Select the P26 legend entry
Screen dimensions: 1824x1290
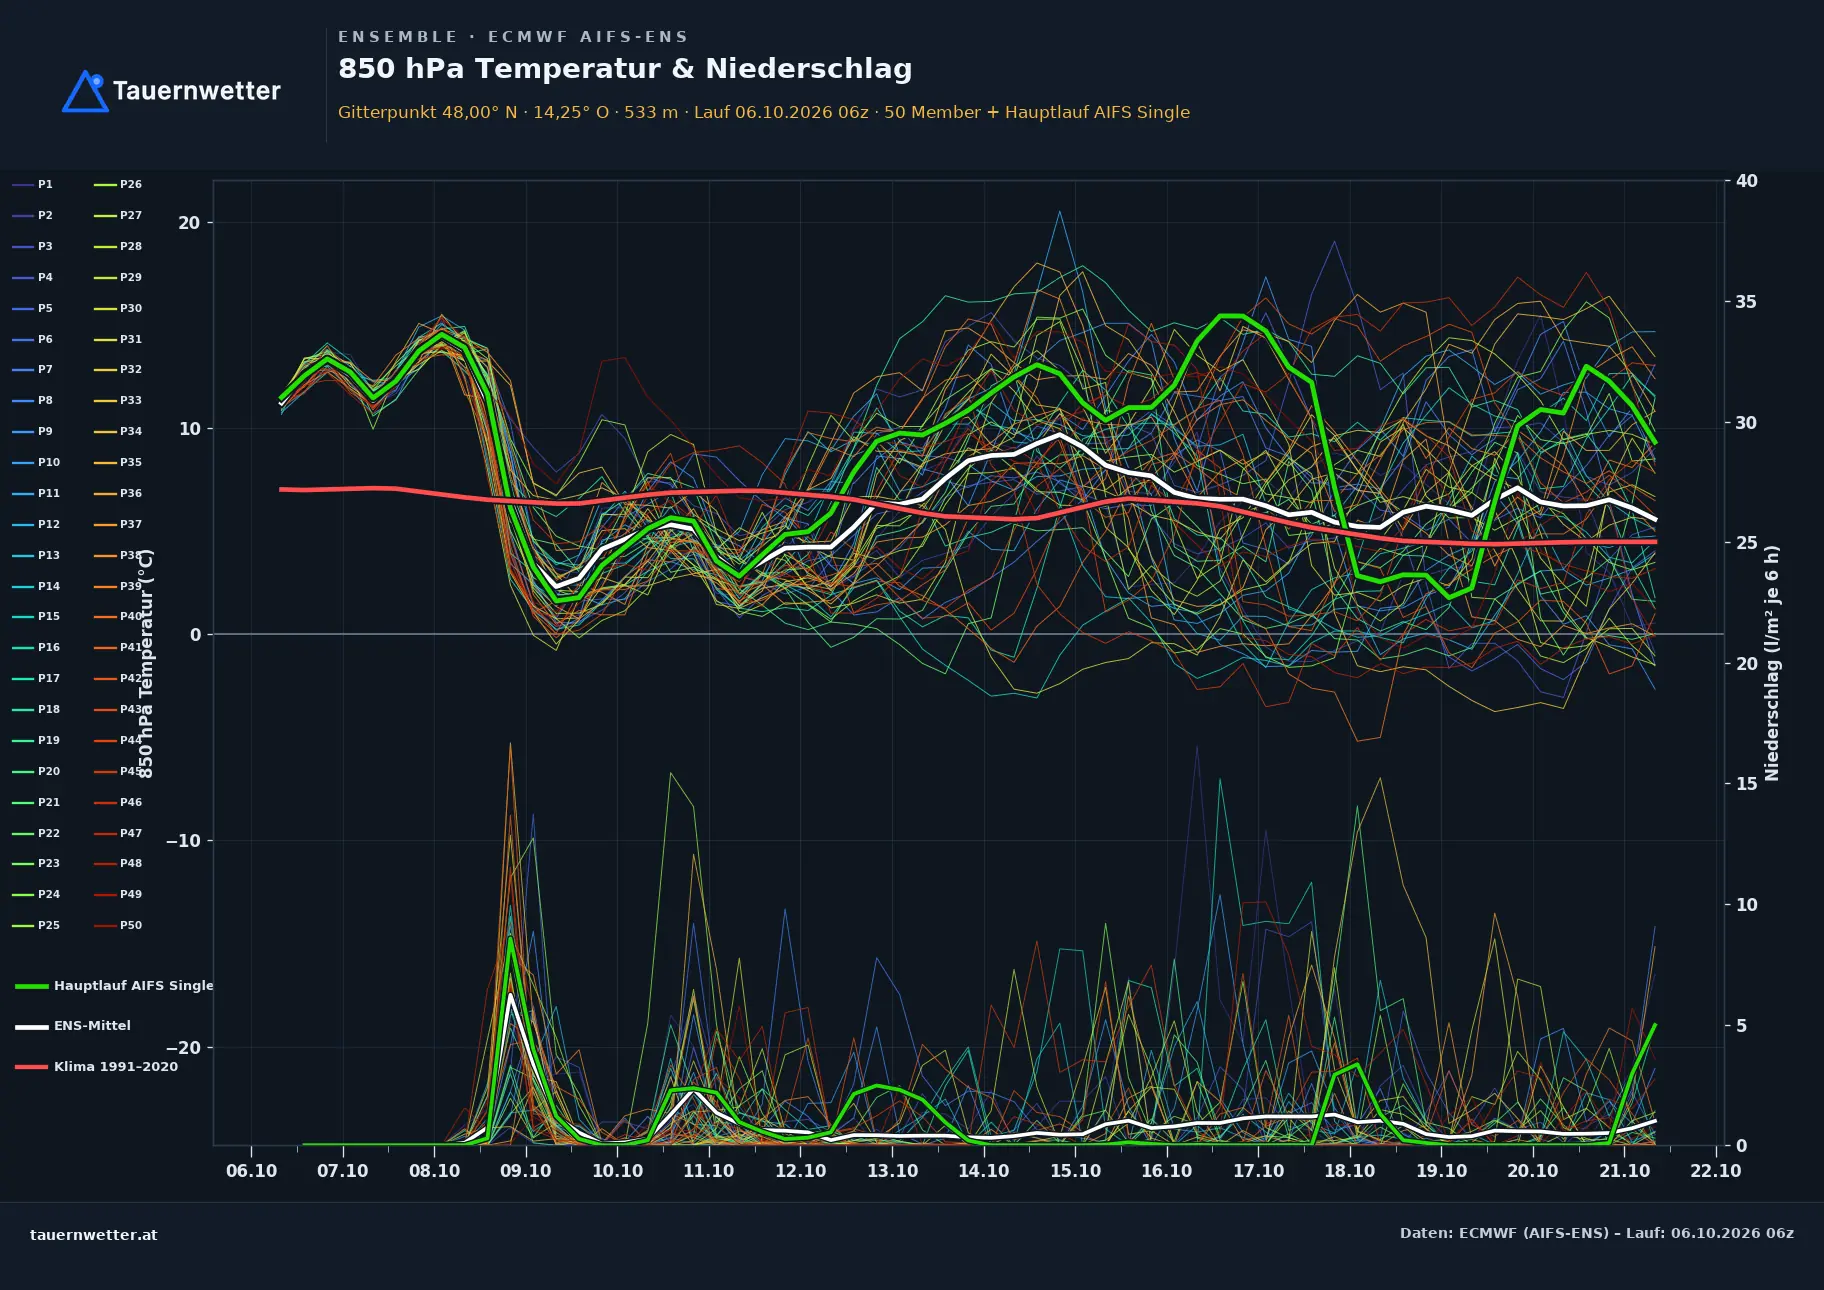pyautogui.click(x=118, y=184)
